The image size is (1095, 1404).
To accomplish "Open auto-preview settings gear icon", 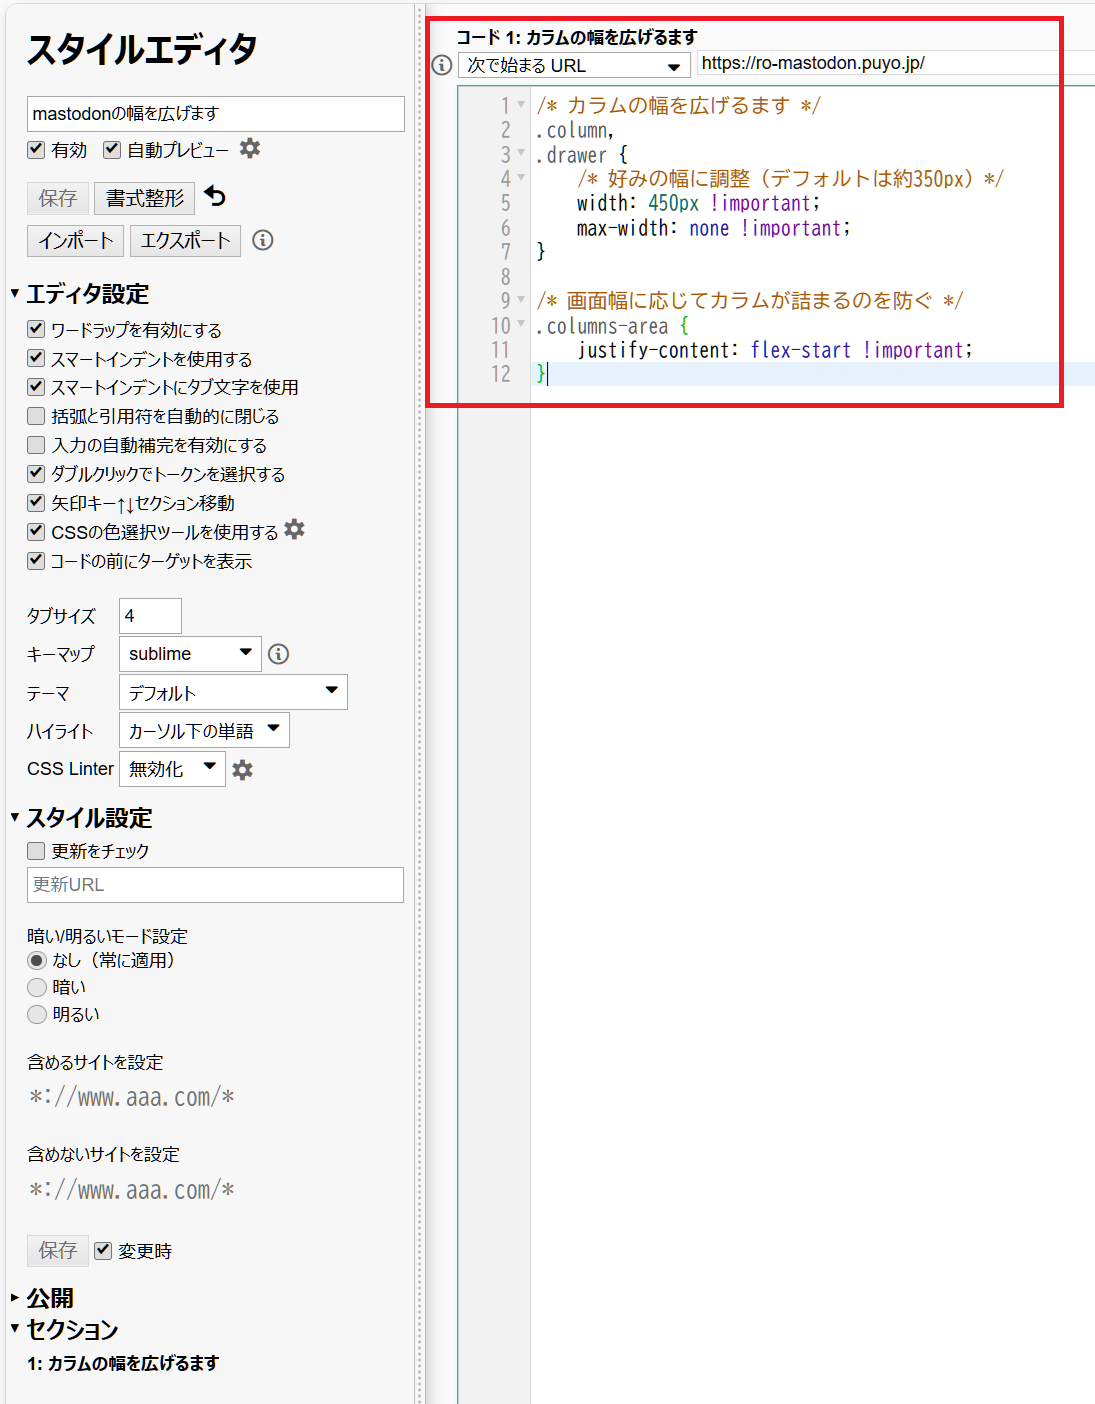I will (x=250, y=149).
